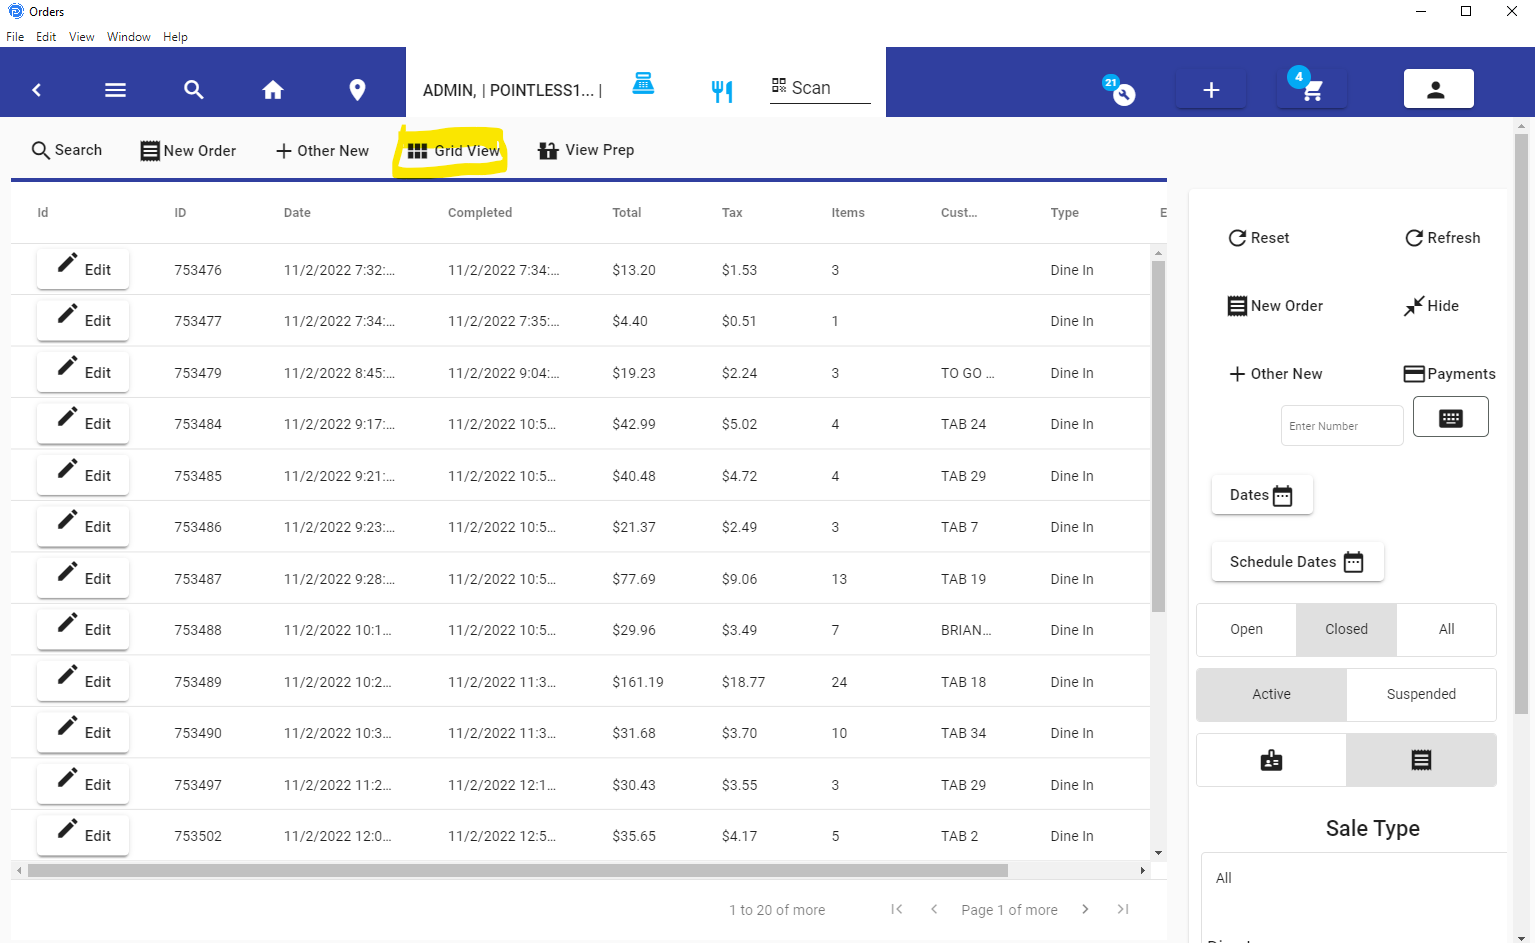Image resolution: width=1535 pixels, height=943 pixels.
Task: Click the keyboard icon button
Action: (1450, 417)
